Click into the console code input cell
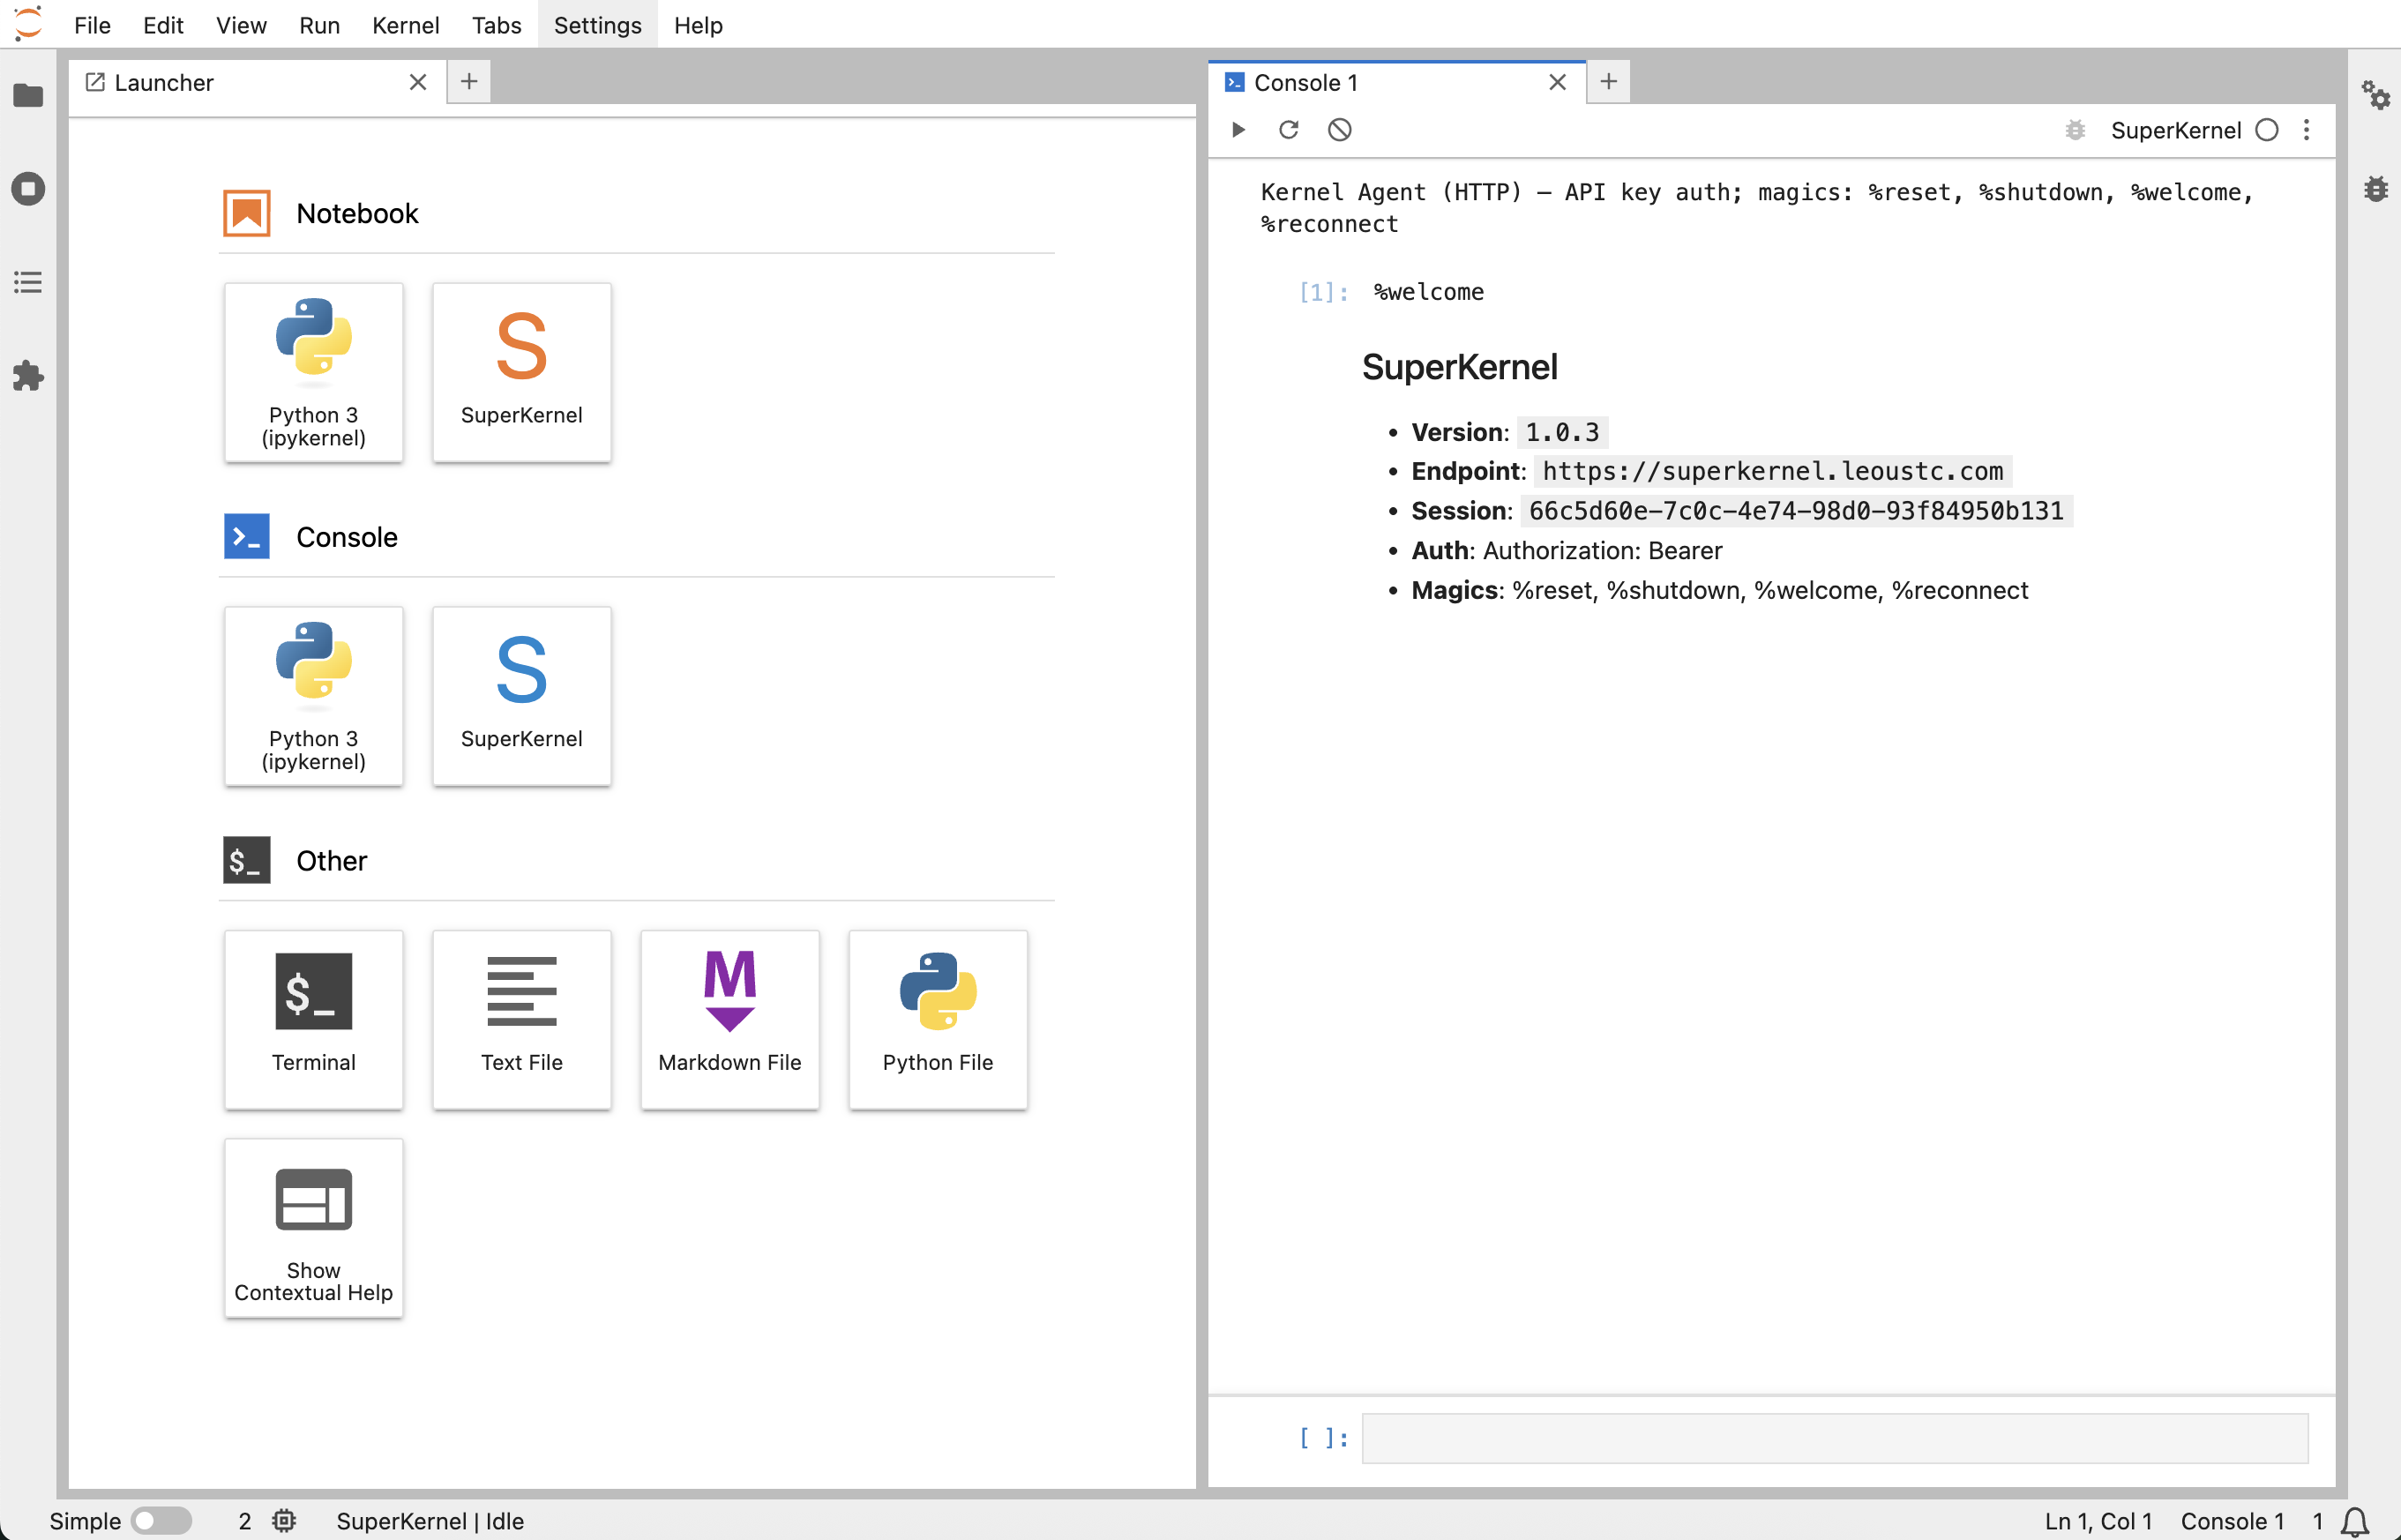Viewport: 2401px width, 1540px height. pos(1833,1437)
